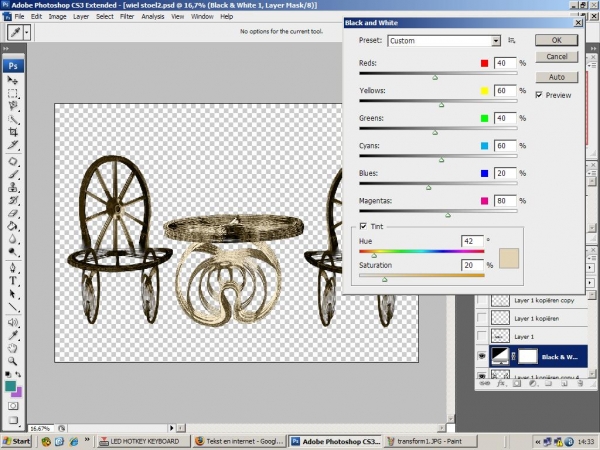Click the new adjustment layer icon

(x=532, y=383)
